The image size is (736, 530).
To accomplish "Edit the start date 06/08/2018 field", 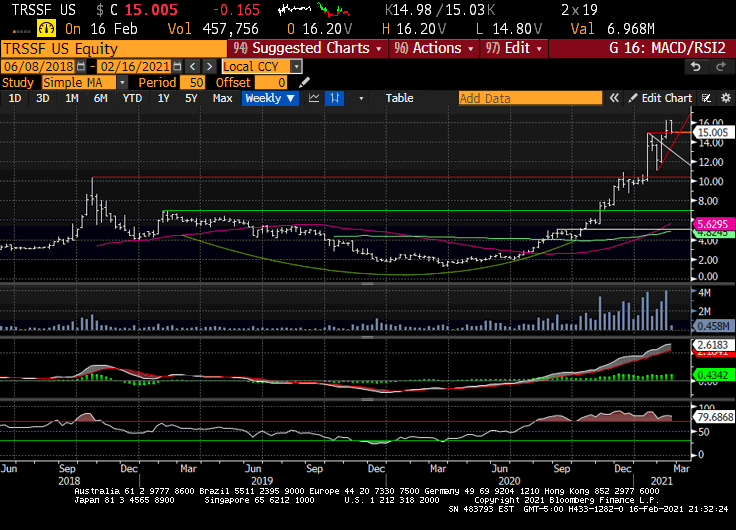I will pos(38,66).
